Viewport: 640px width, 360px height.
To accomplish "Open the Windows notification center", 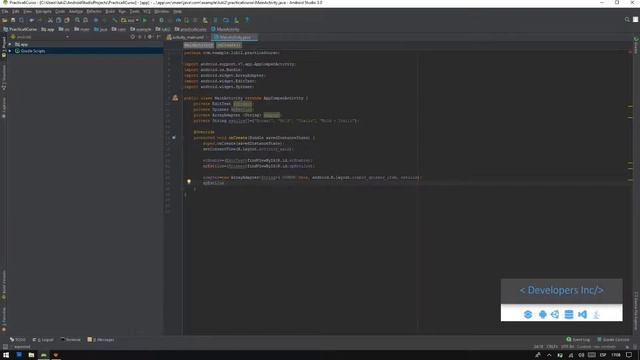I will click(x=629, y=355).
